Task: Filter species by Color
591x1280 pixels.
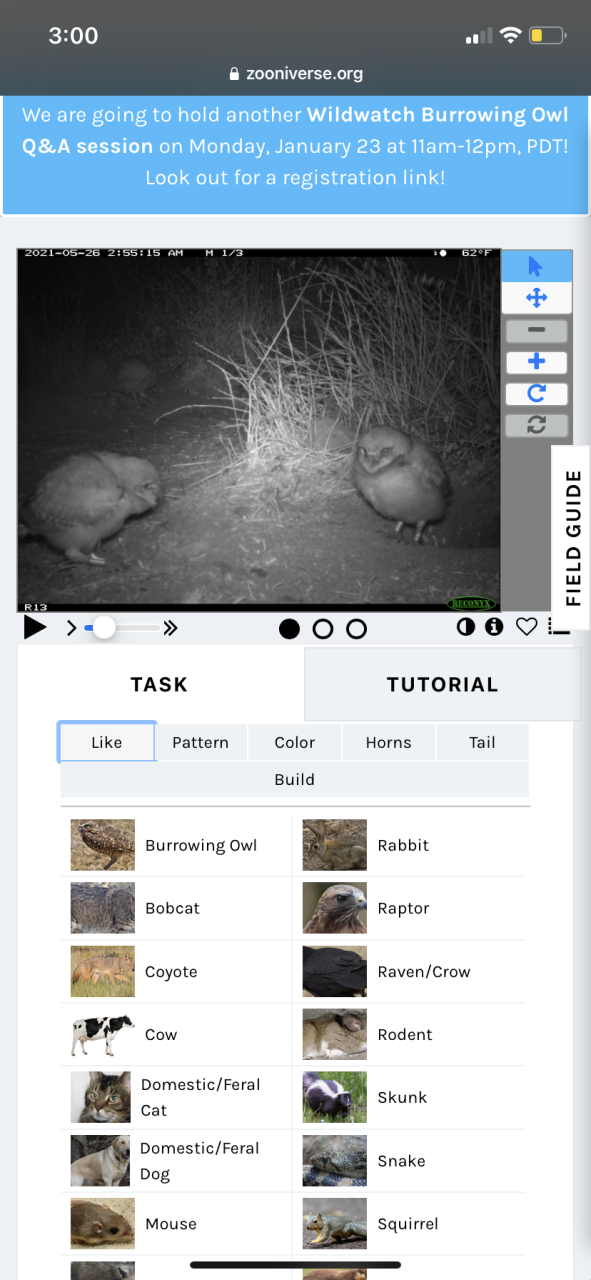Action: point(294,742)
